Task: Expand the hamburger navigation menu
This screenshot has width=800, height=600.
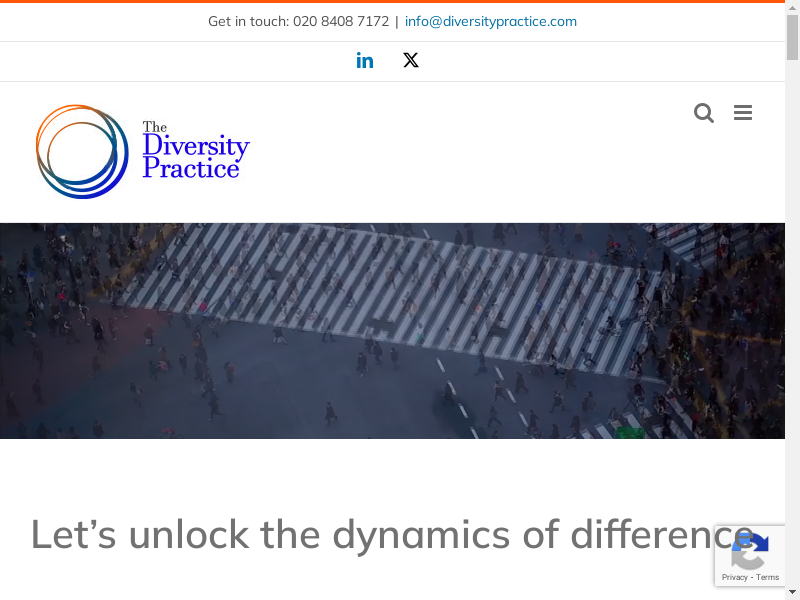Action: click(743, 113)
